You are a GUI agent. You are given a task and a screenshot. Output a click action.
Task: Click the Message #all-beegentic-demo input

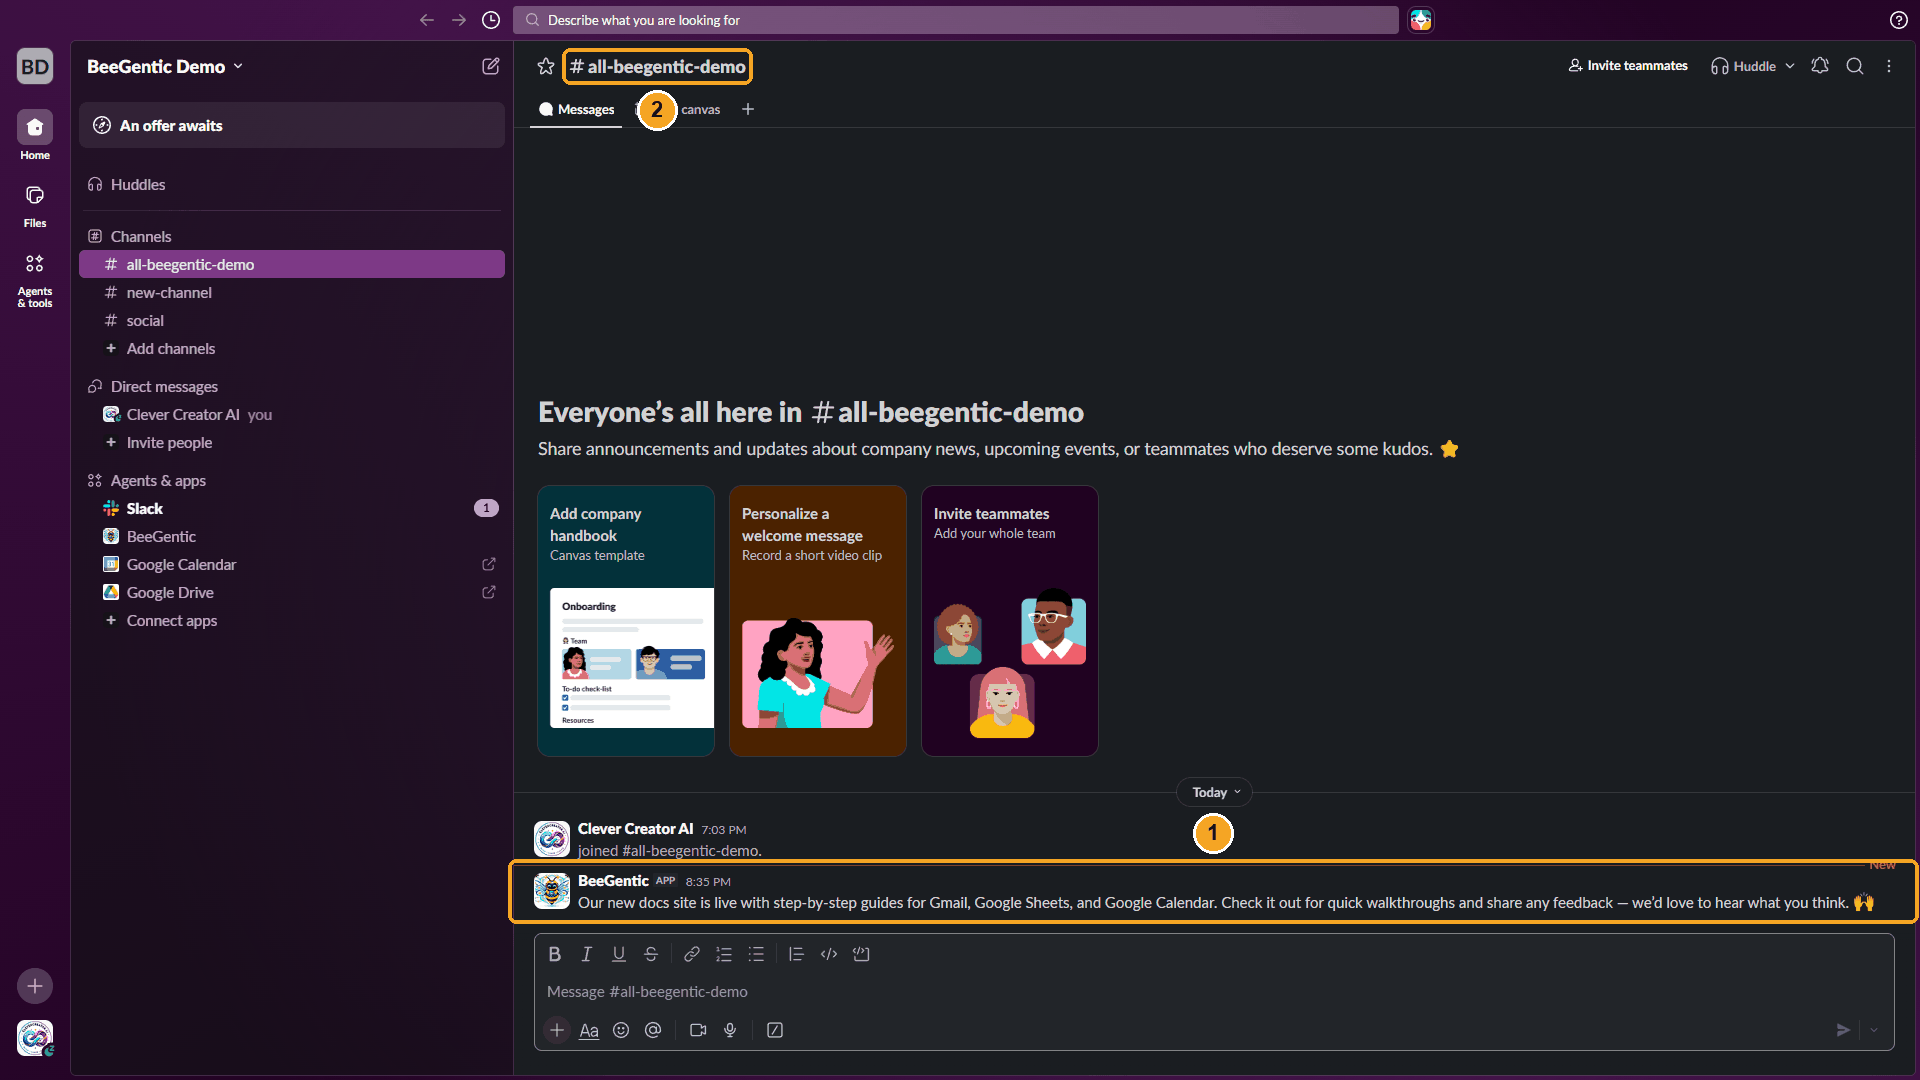pyautogui.click(x=1214, y=992)
